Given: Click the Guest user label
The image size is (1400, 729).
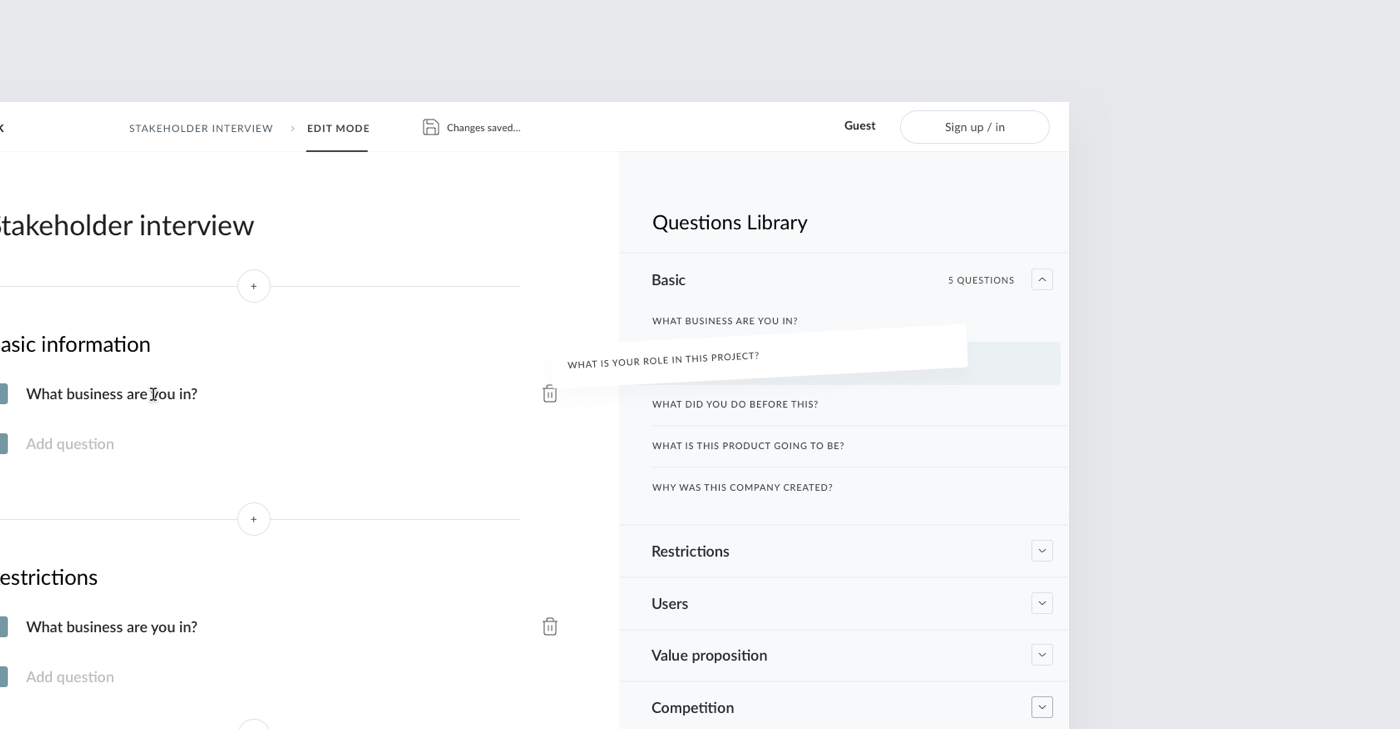Looking at the screenshot, I should [860, 126].
